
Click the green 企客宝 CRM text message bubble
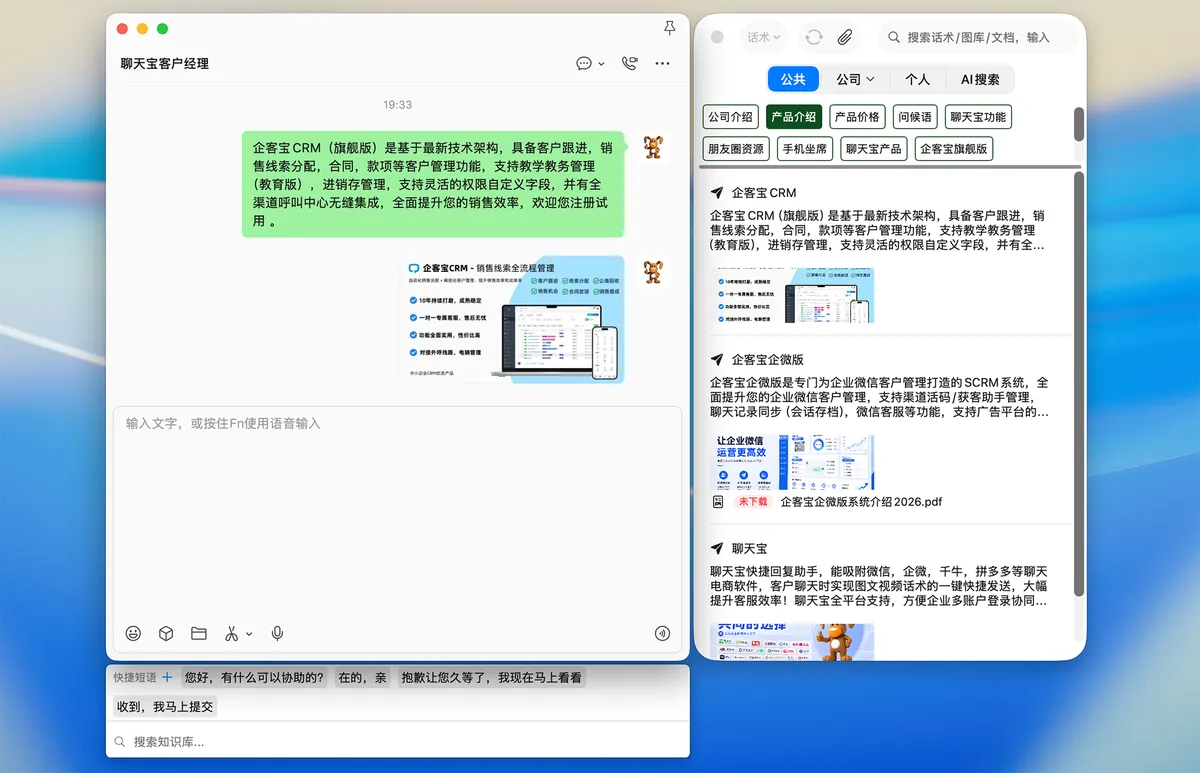433,184
